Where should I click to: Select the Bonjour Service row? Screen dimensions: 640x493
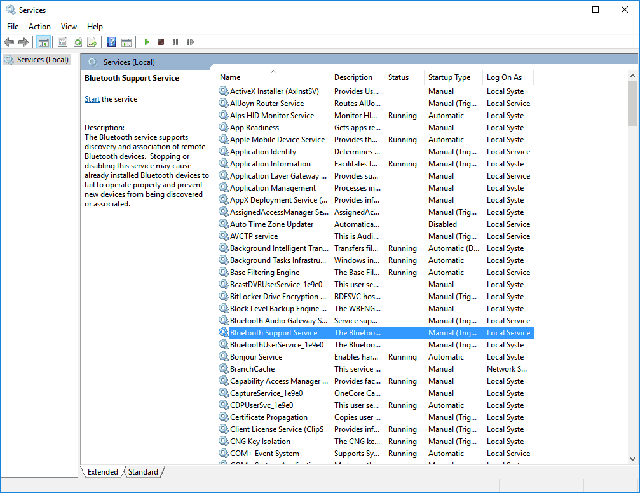coord(256,357)
